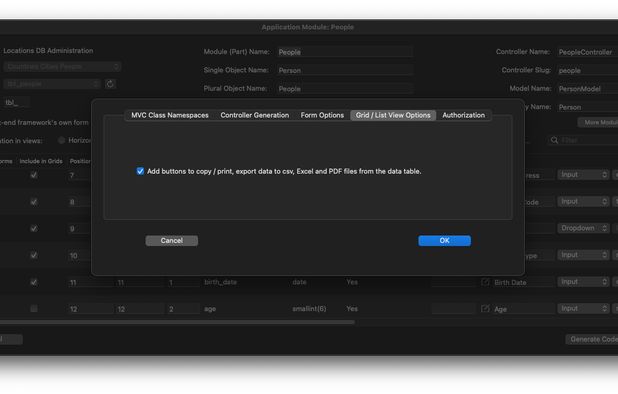This screenshot has width=618, height=394.
Task: Go to the Authorization tab
Action: 464,115
